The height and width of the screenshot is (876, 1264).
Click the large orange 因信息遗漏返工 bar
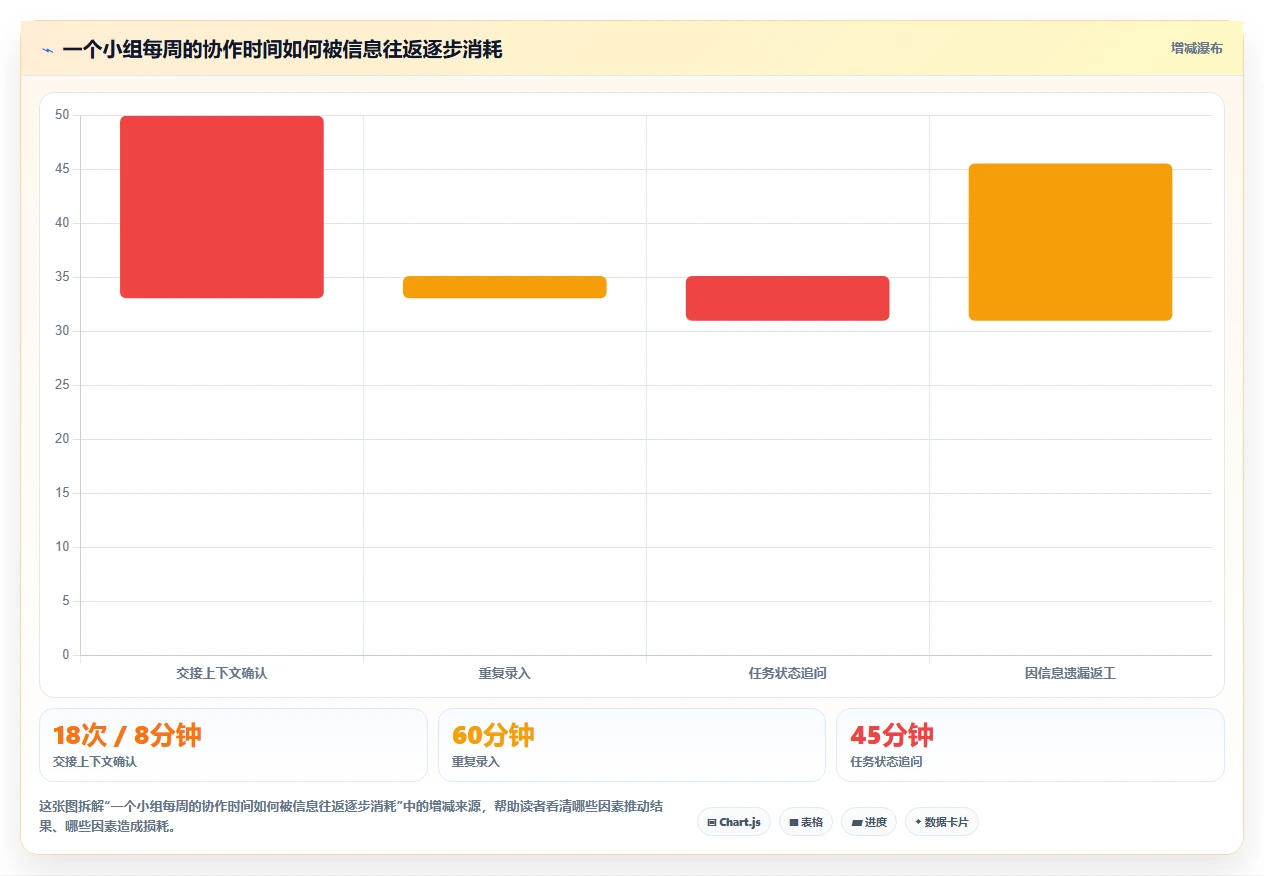coord(1071,242)
